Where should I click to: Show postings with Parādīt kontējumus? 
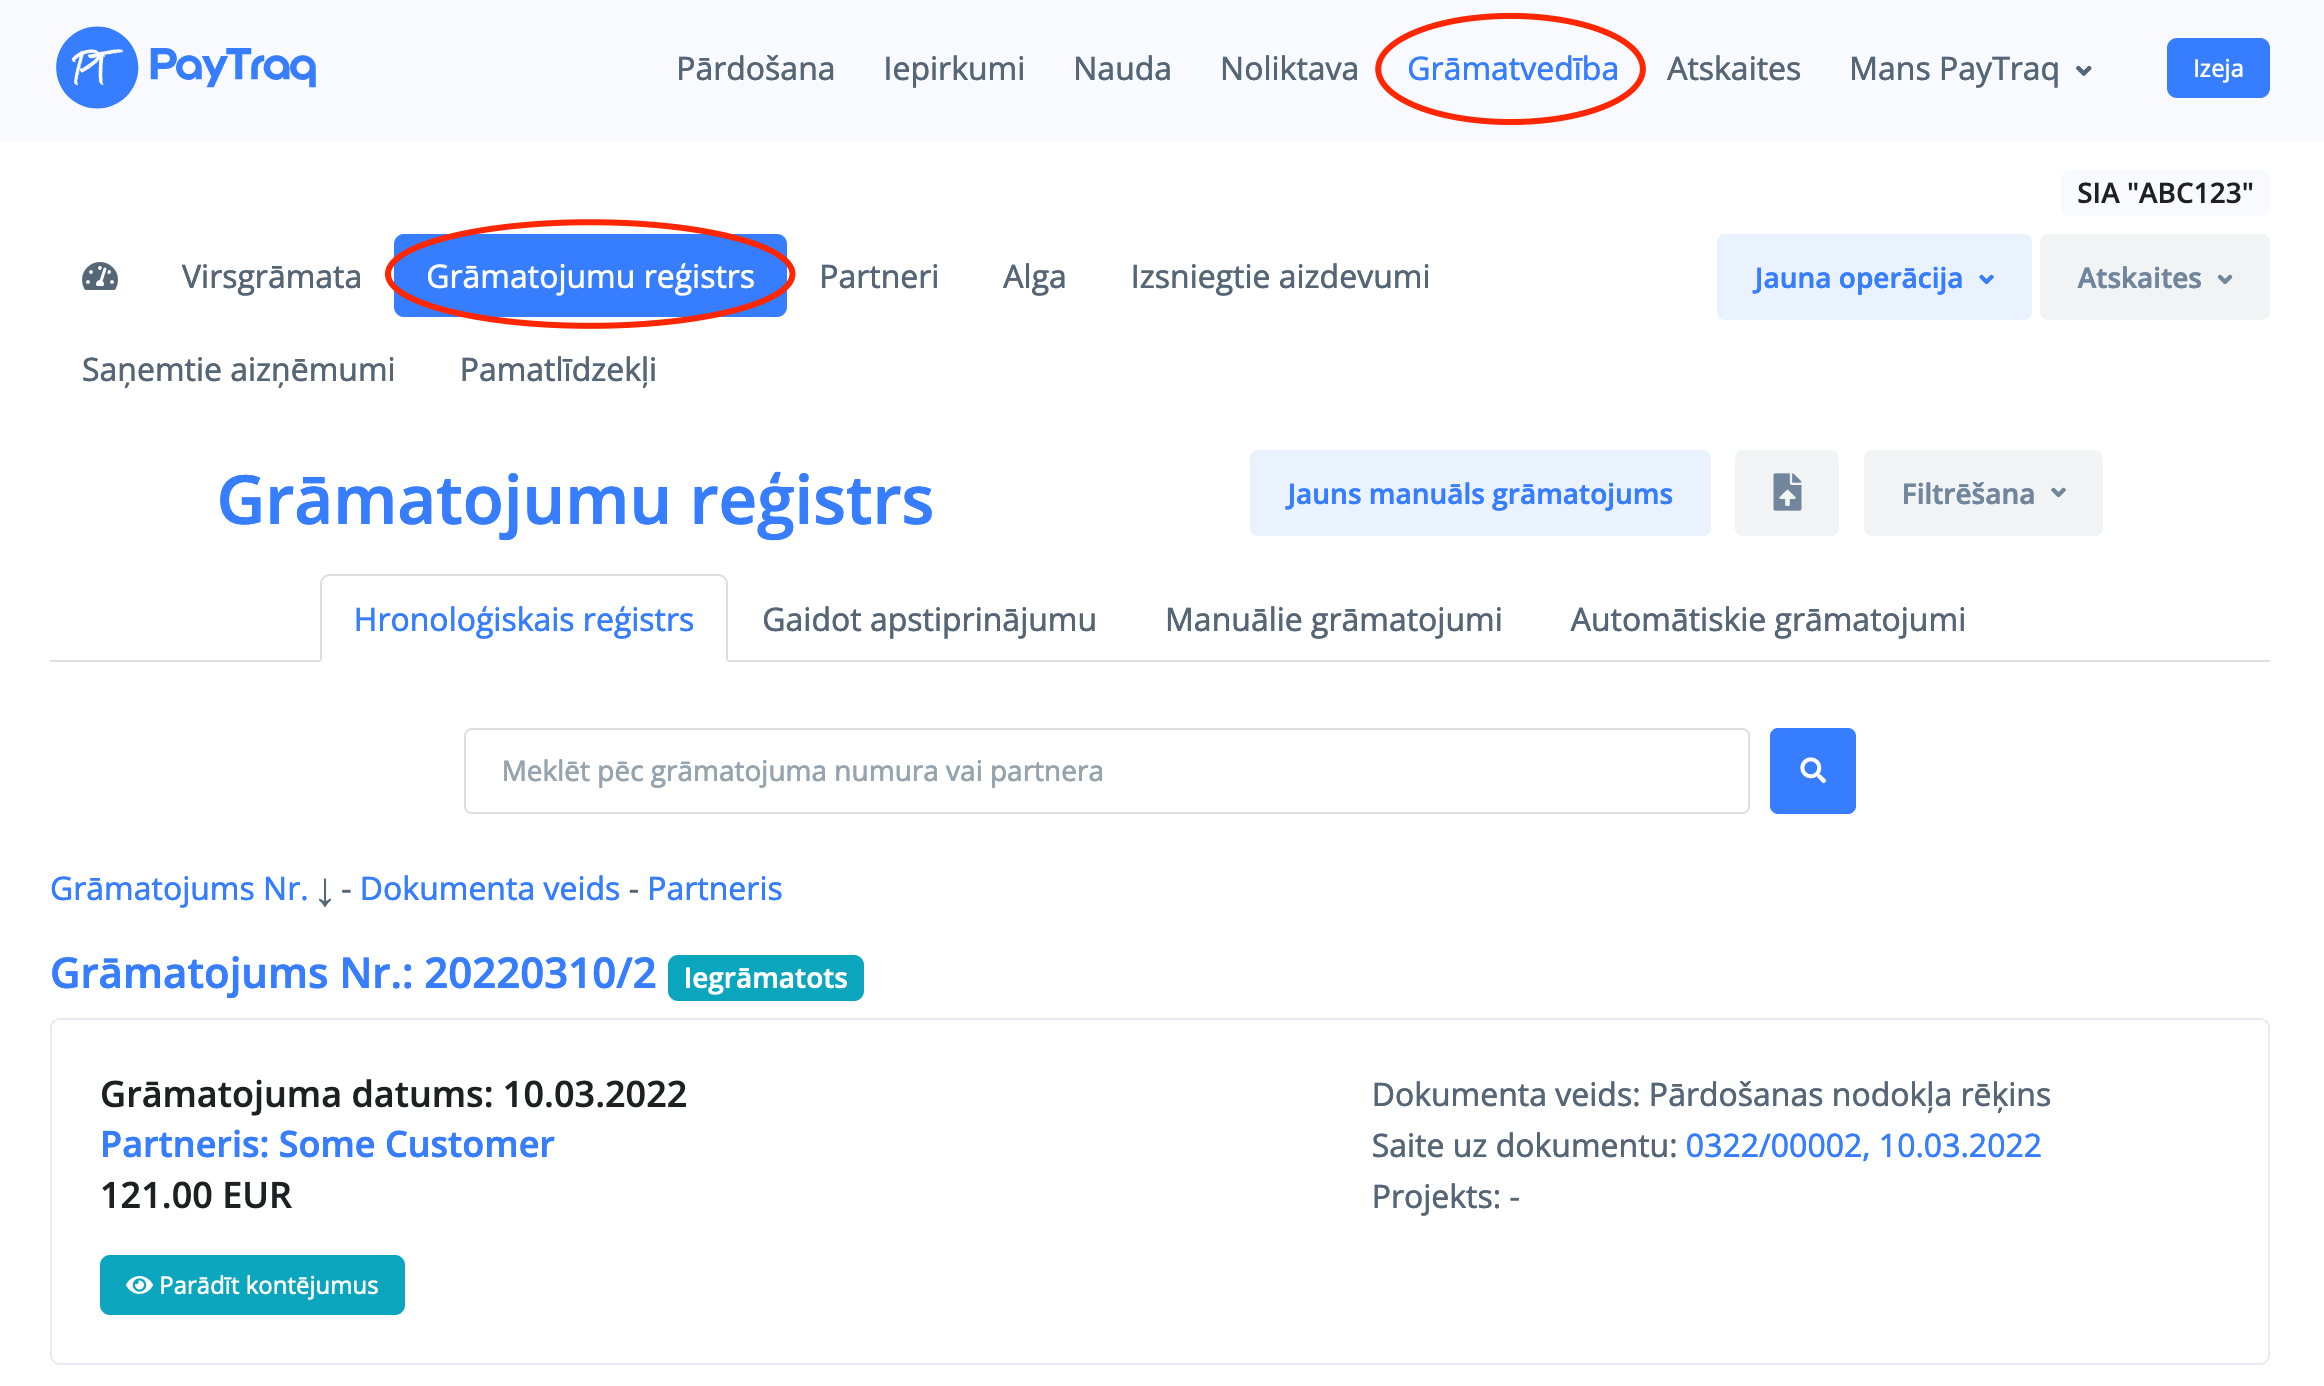click(252, 1285)
